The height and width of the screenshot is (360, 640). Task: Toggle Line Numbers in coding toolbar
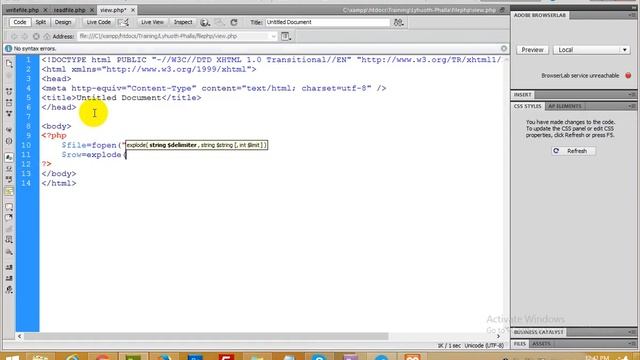[9, 157]
